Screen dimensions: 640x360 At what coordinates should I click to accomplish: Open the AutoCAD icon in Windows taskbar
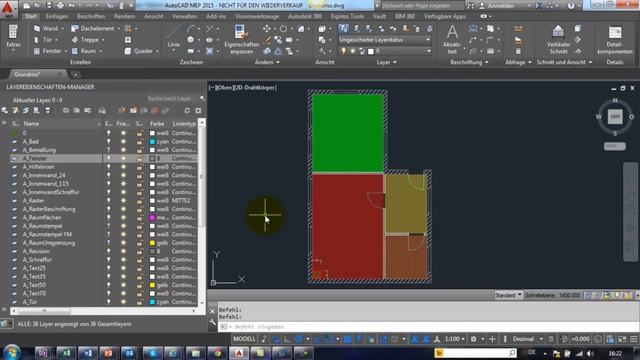click(x=239, y=353)
